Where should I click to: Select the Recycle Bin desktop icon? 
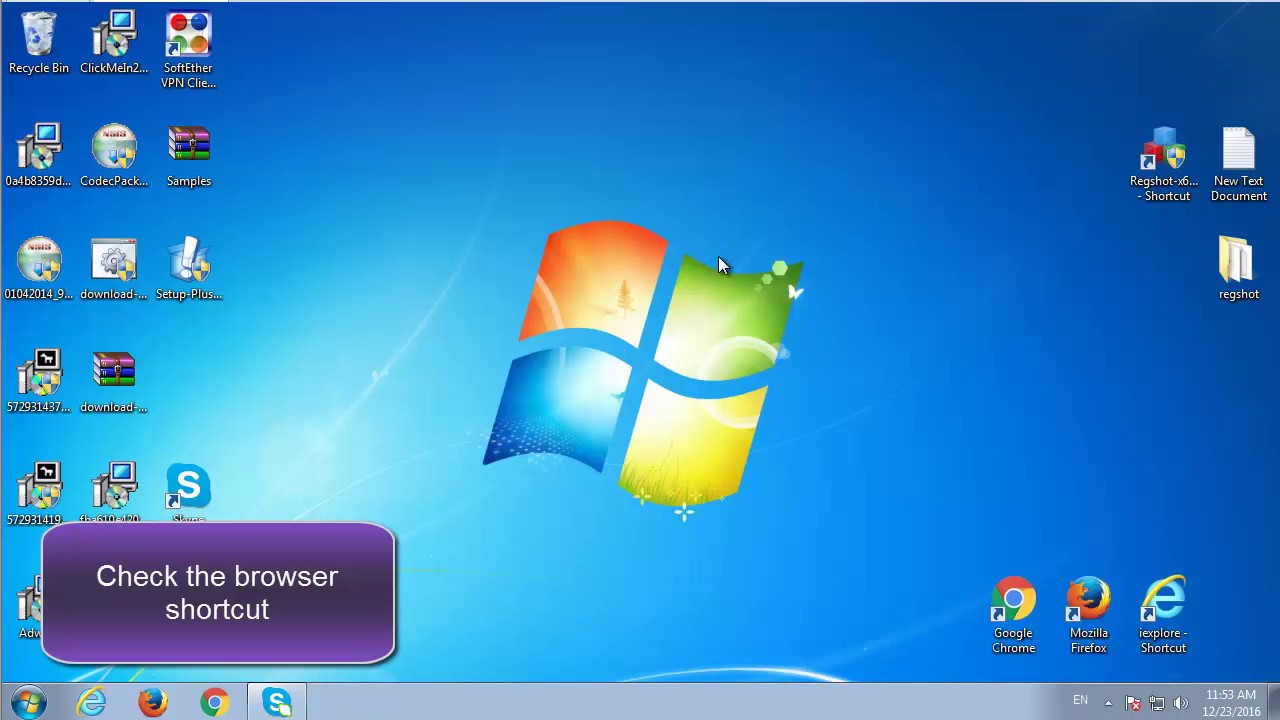tap(38, 43)
